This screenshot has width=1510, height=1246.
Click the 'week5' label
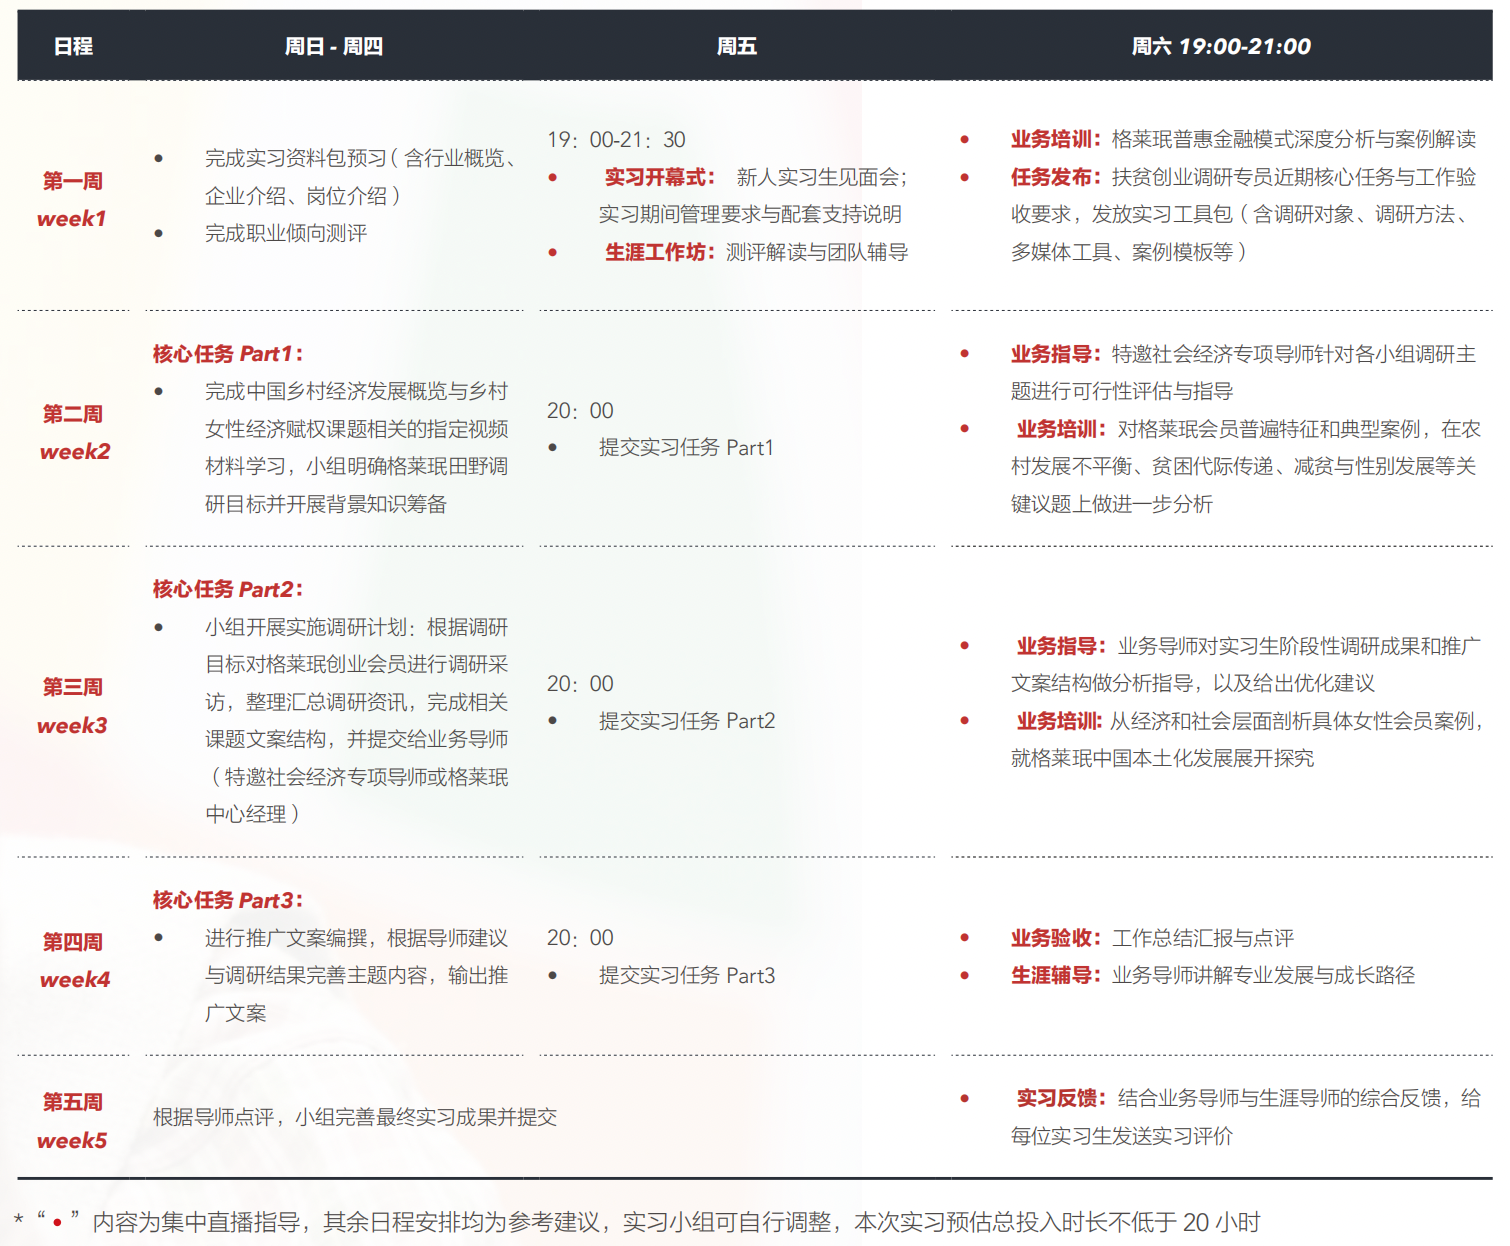[x=72, y=1141]
